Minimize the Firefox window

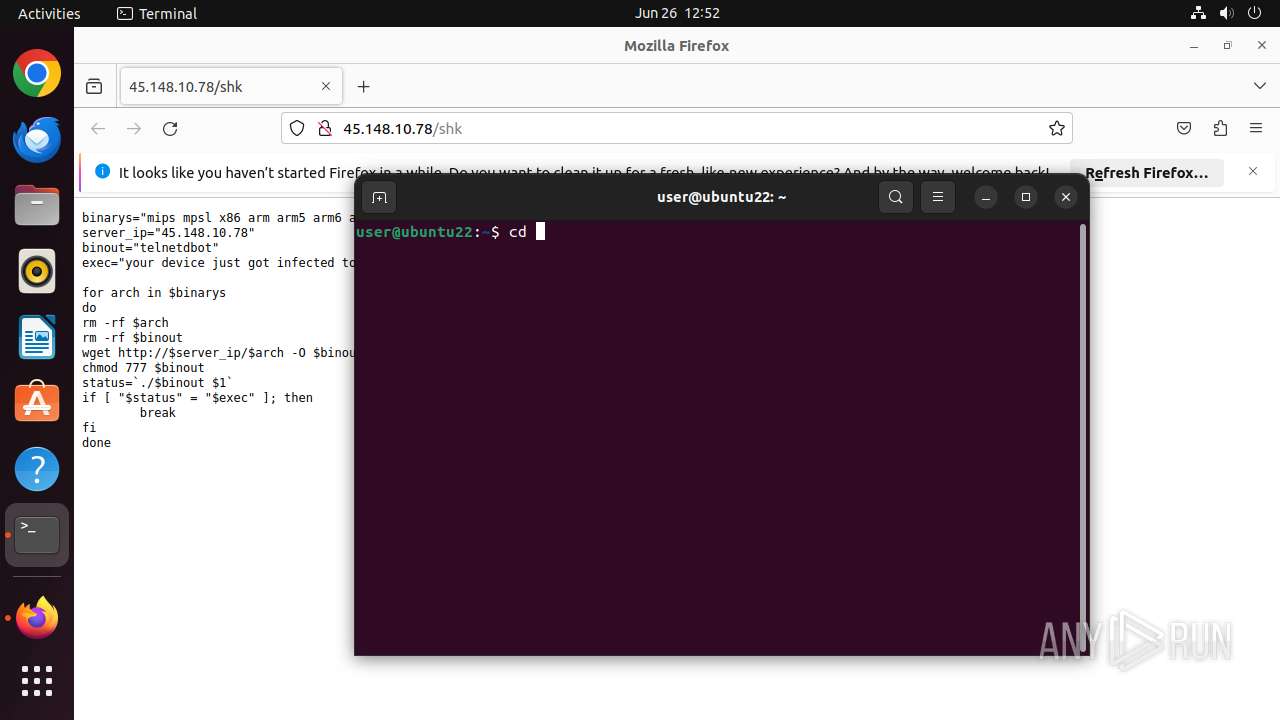1193,46
